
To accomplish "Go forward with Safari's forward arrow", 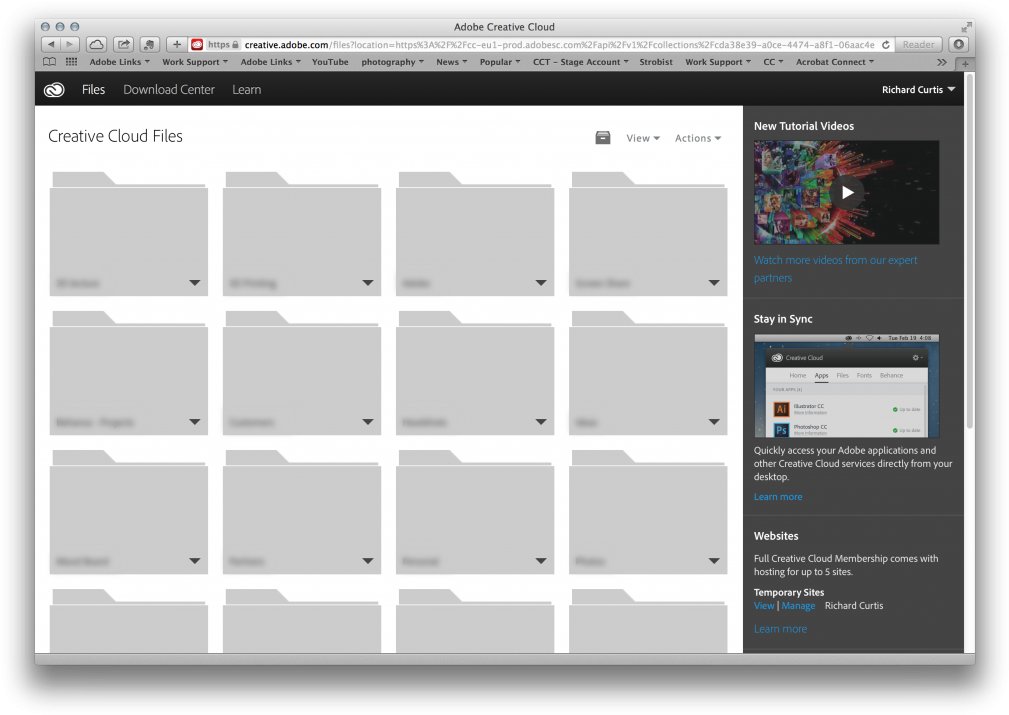I will 69,44.
